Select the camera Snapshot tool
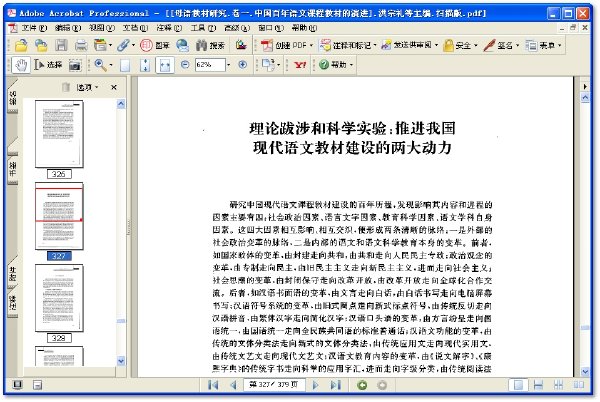Image resolution: width=600 pixels, height=402 pixels. click(x=75, y=65)
